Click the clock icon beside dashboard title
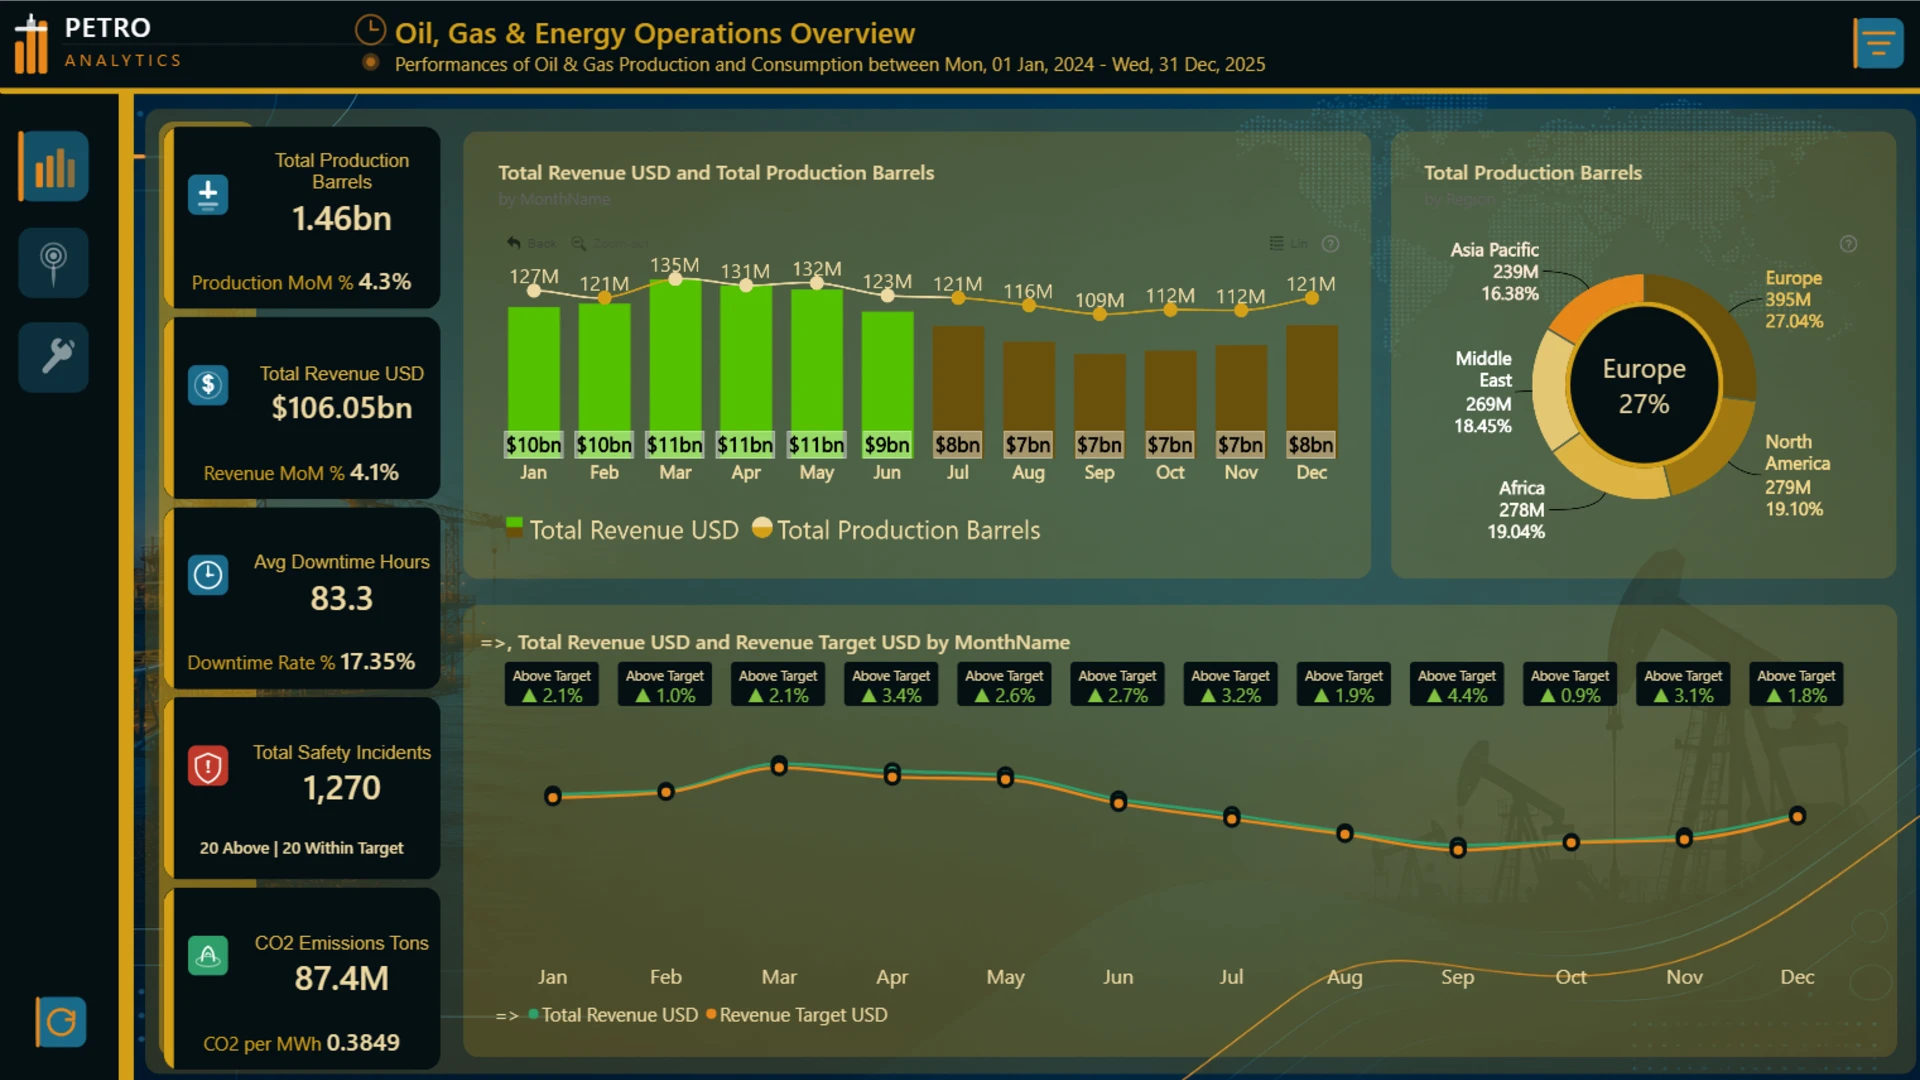1920x1080 pixels. point(370,30)
